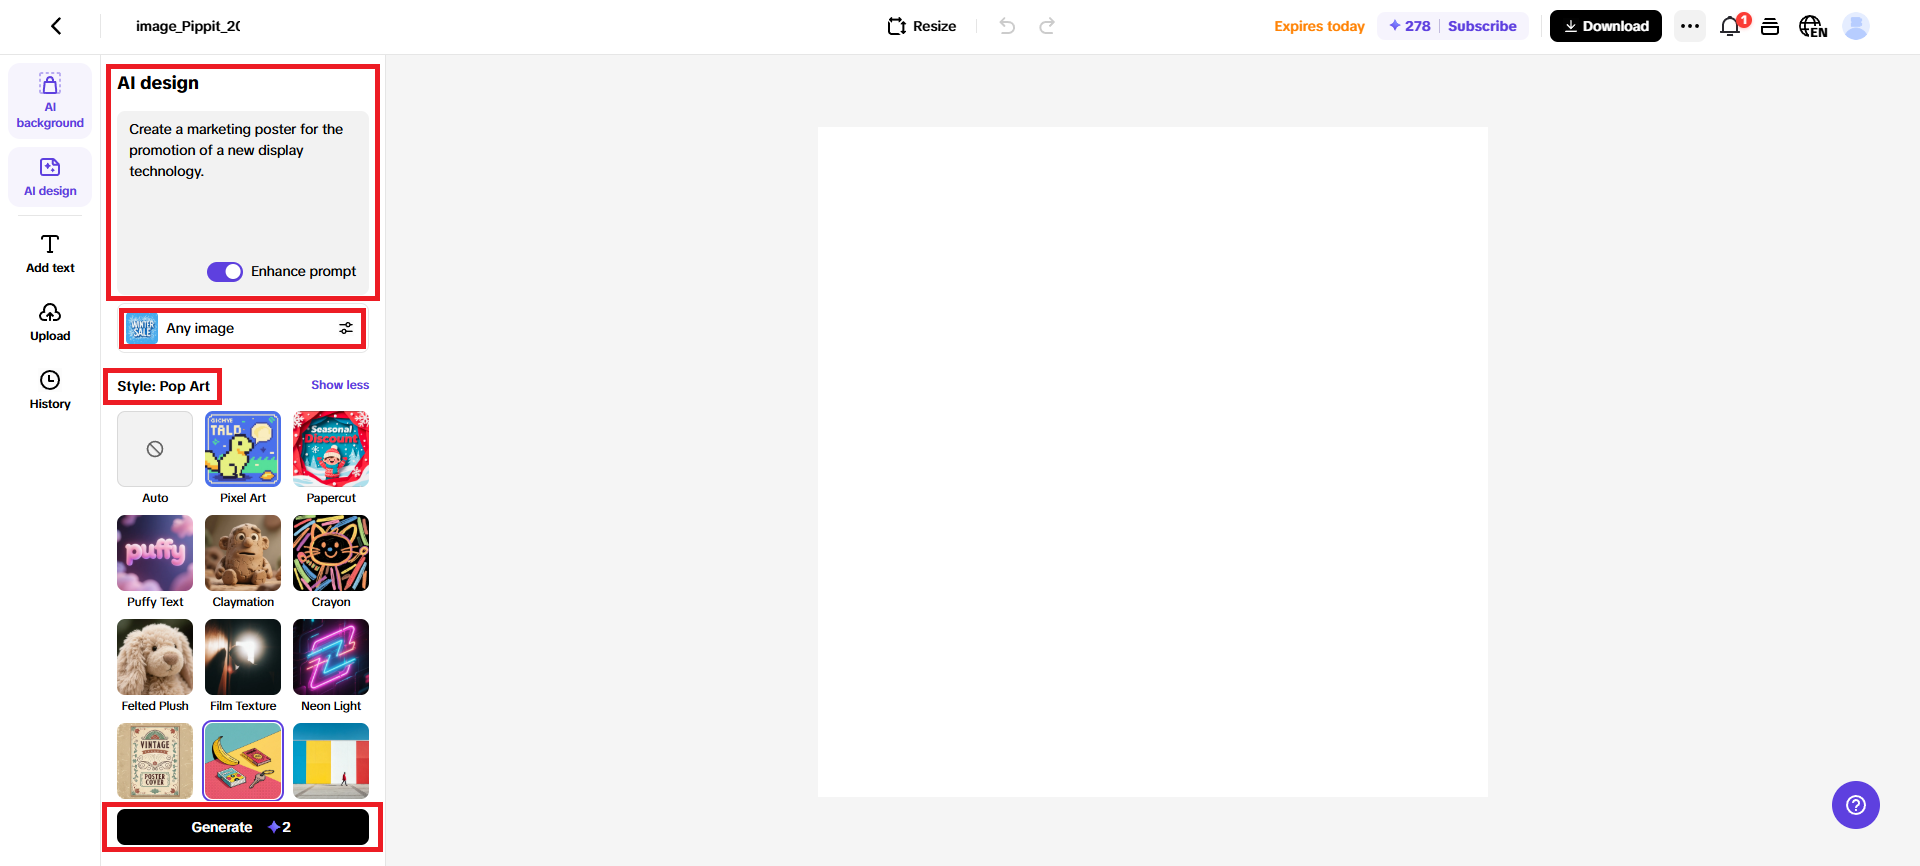The height and width of the screenshot is (866, 1920).
Task: Open the user profile avatar
Action: click(x=1856, y=26)
